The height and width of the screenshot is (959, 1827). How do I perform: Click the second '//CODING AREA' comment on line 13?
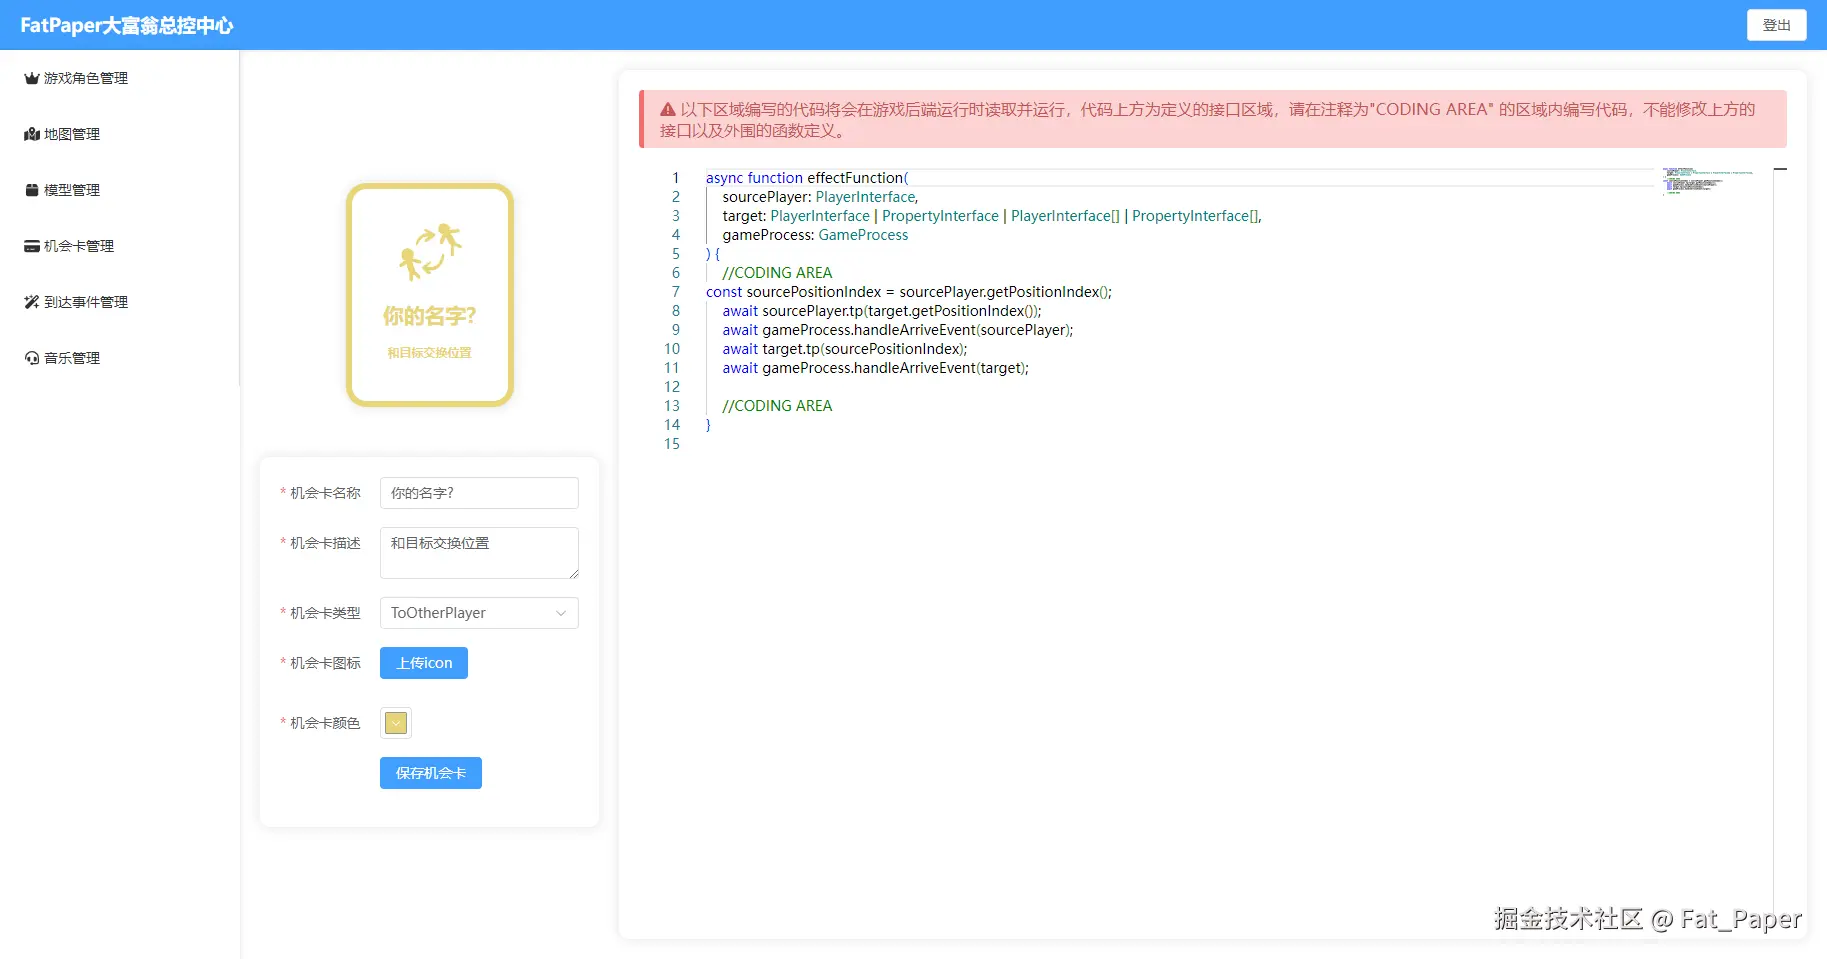[777, 406]
